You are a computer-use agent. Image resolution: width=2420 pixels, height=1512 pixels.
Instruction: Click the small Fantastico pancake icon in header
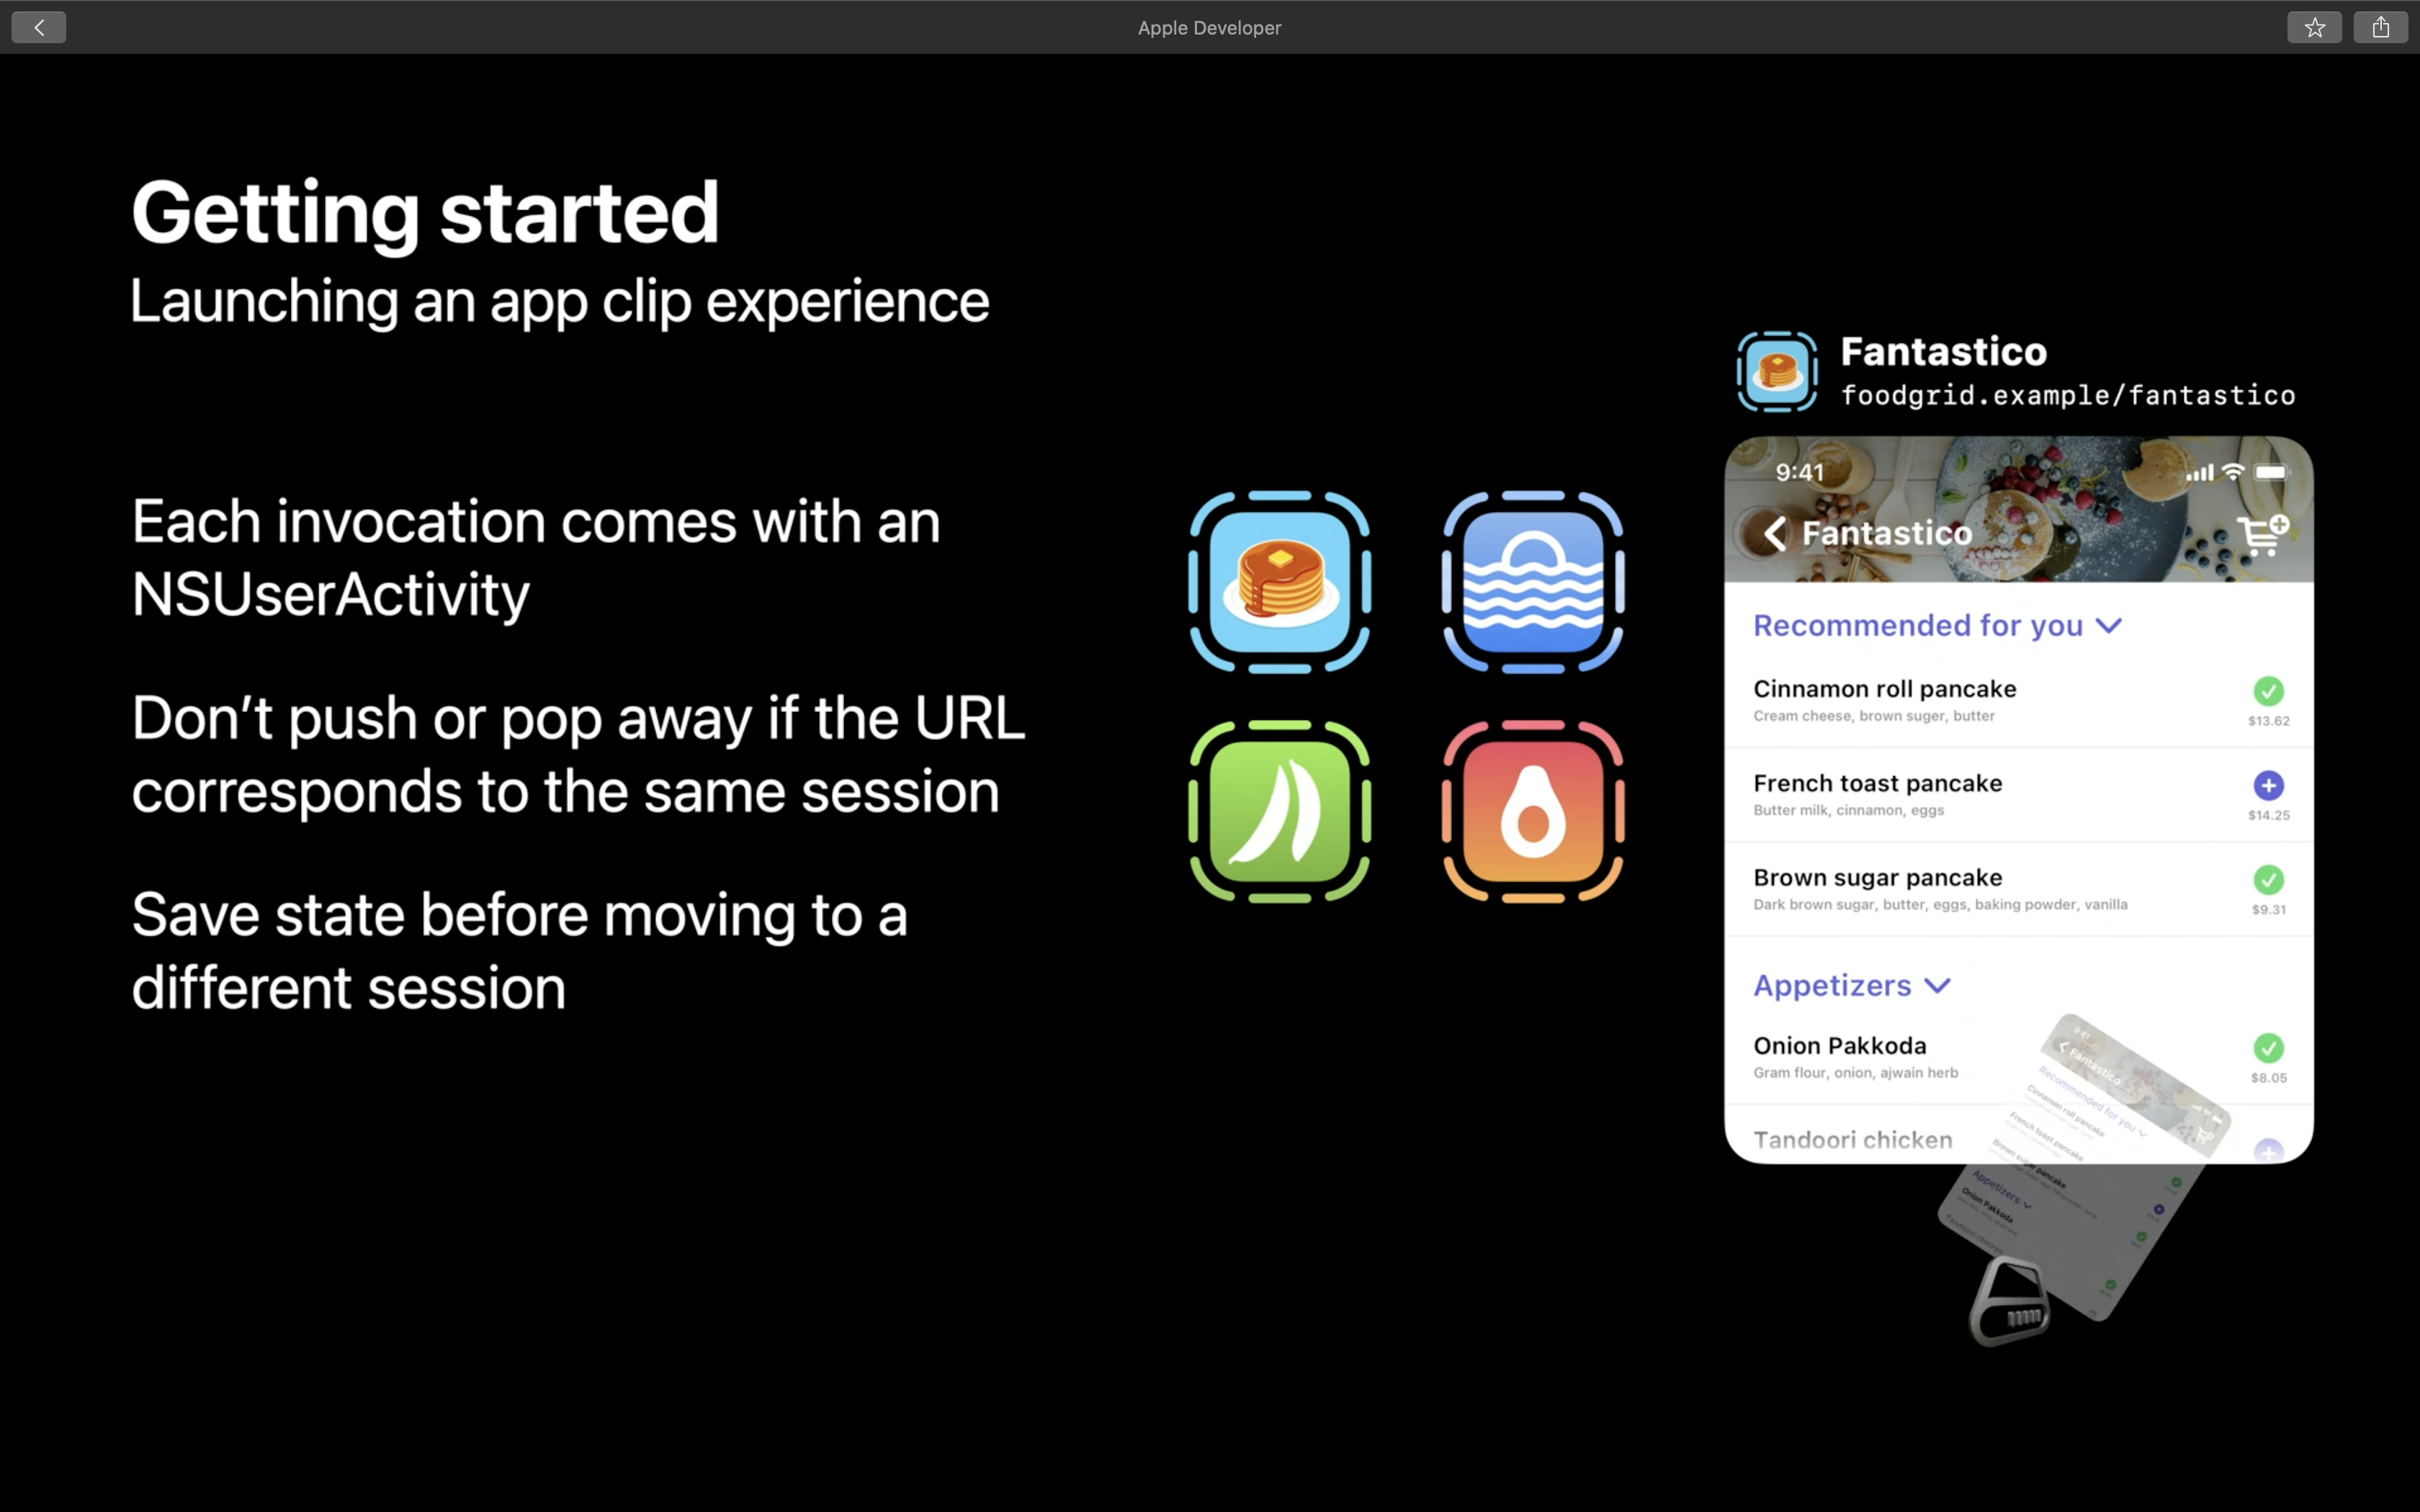point(1777,371)
